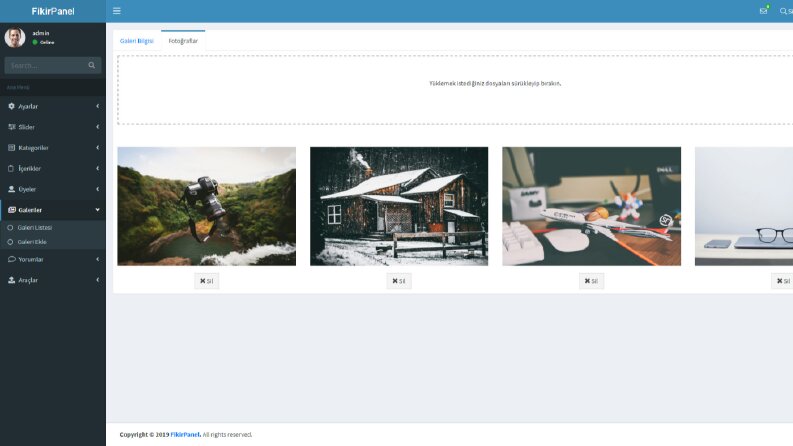
Task: Click the green Online status dot
Action: point(35,42)
